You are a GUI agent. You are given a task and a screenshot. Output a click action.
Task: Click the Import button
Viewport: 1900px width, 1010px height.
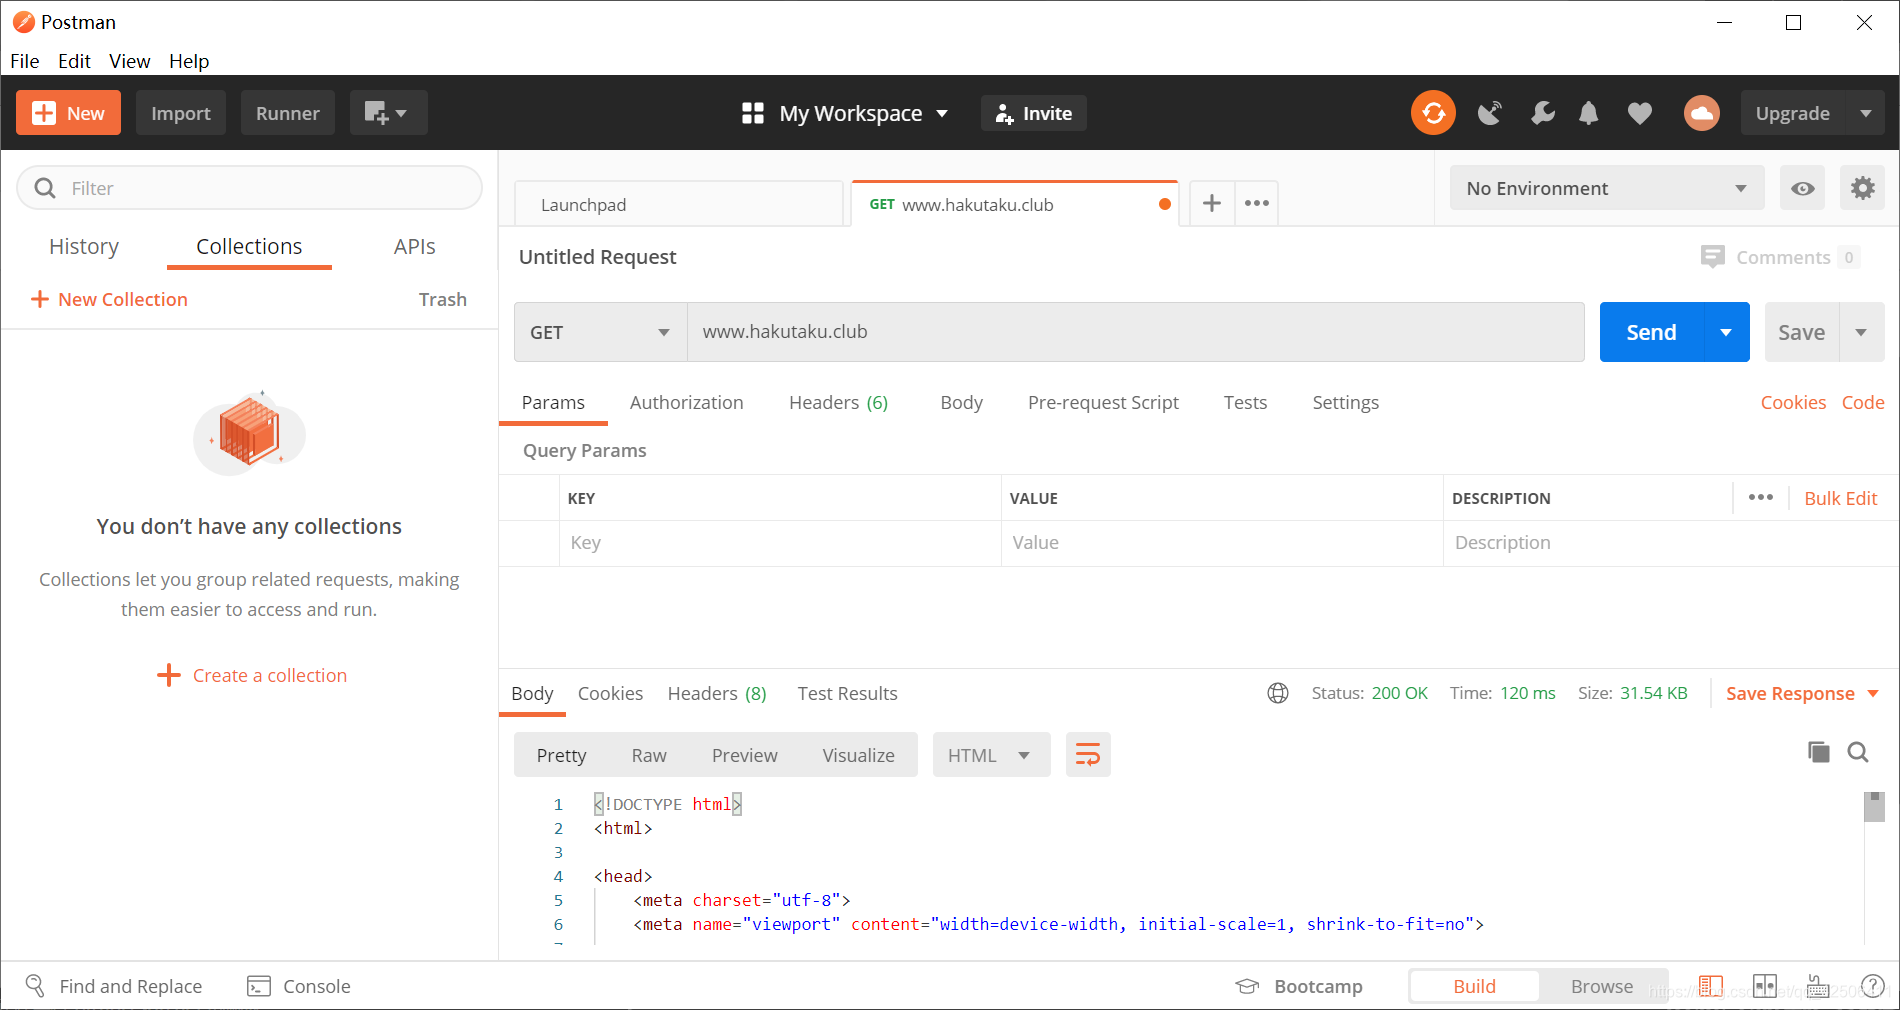click(x=181, y=113)
